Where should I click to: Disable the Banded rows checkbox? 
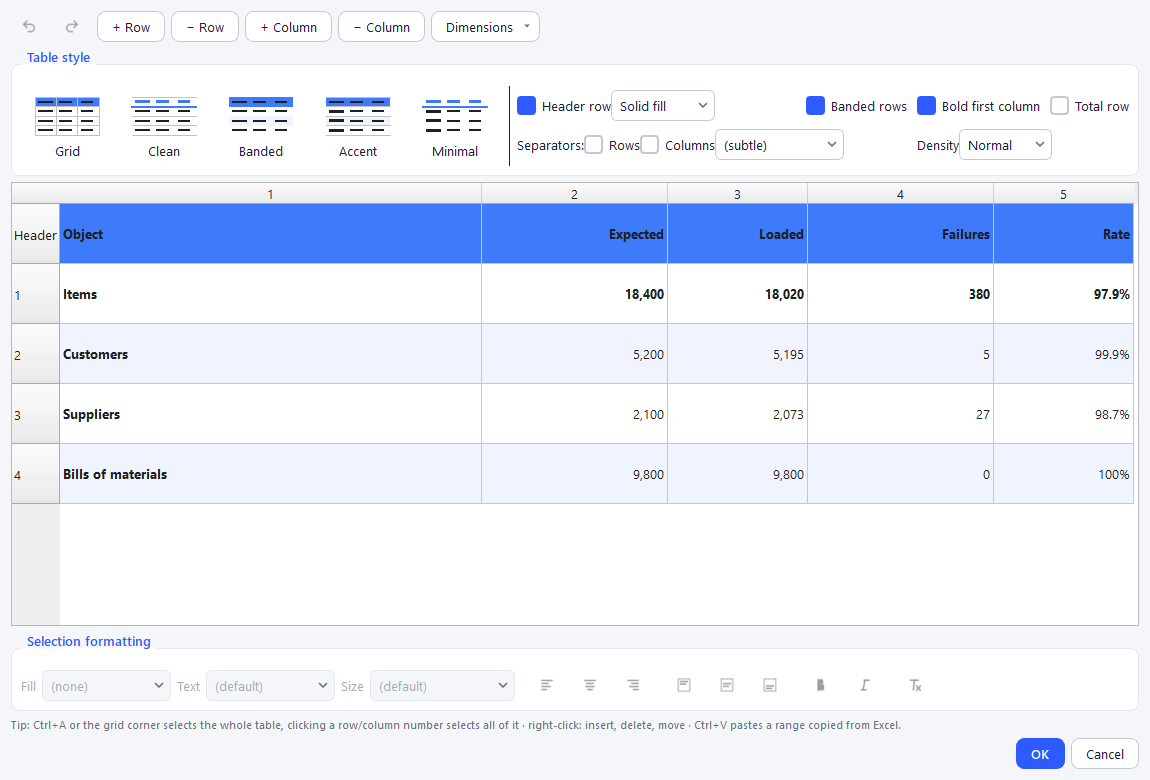pos(816,106)
